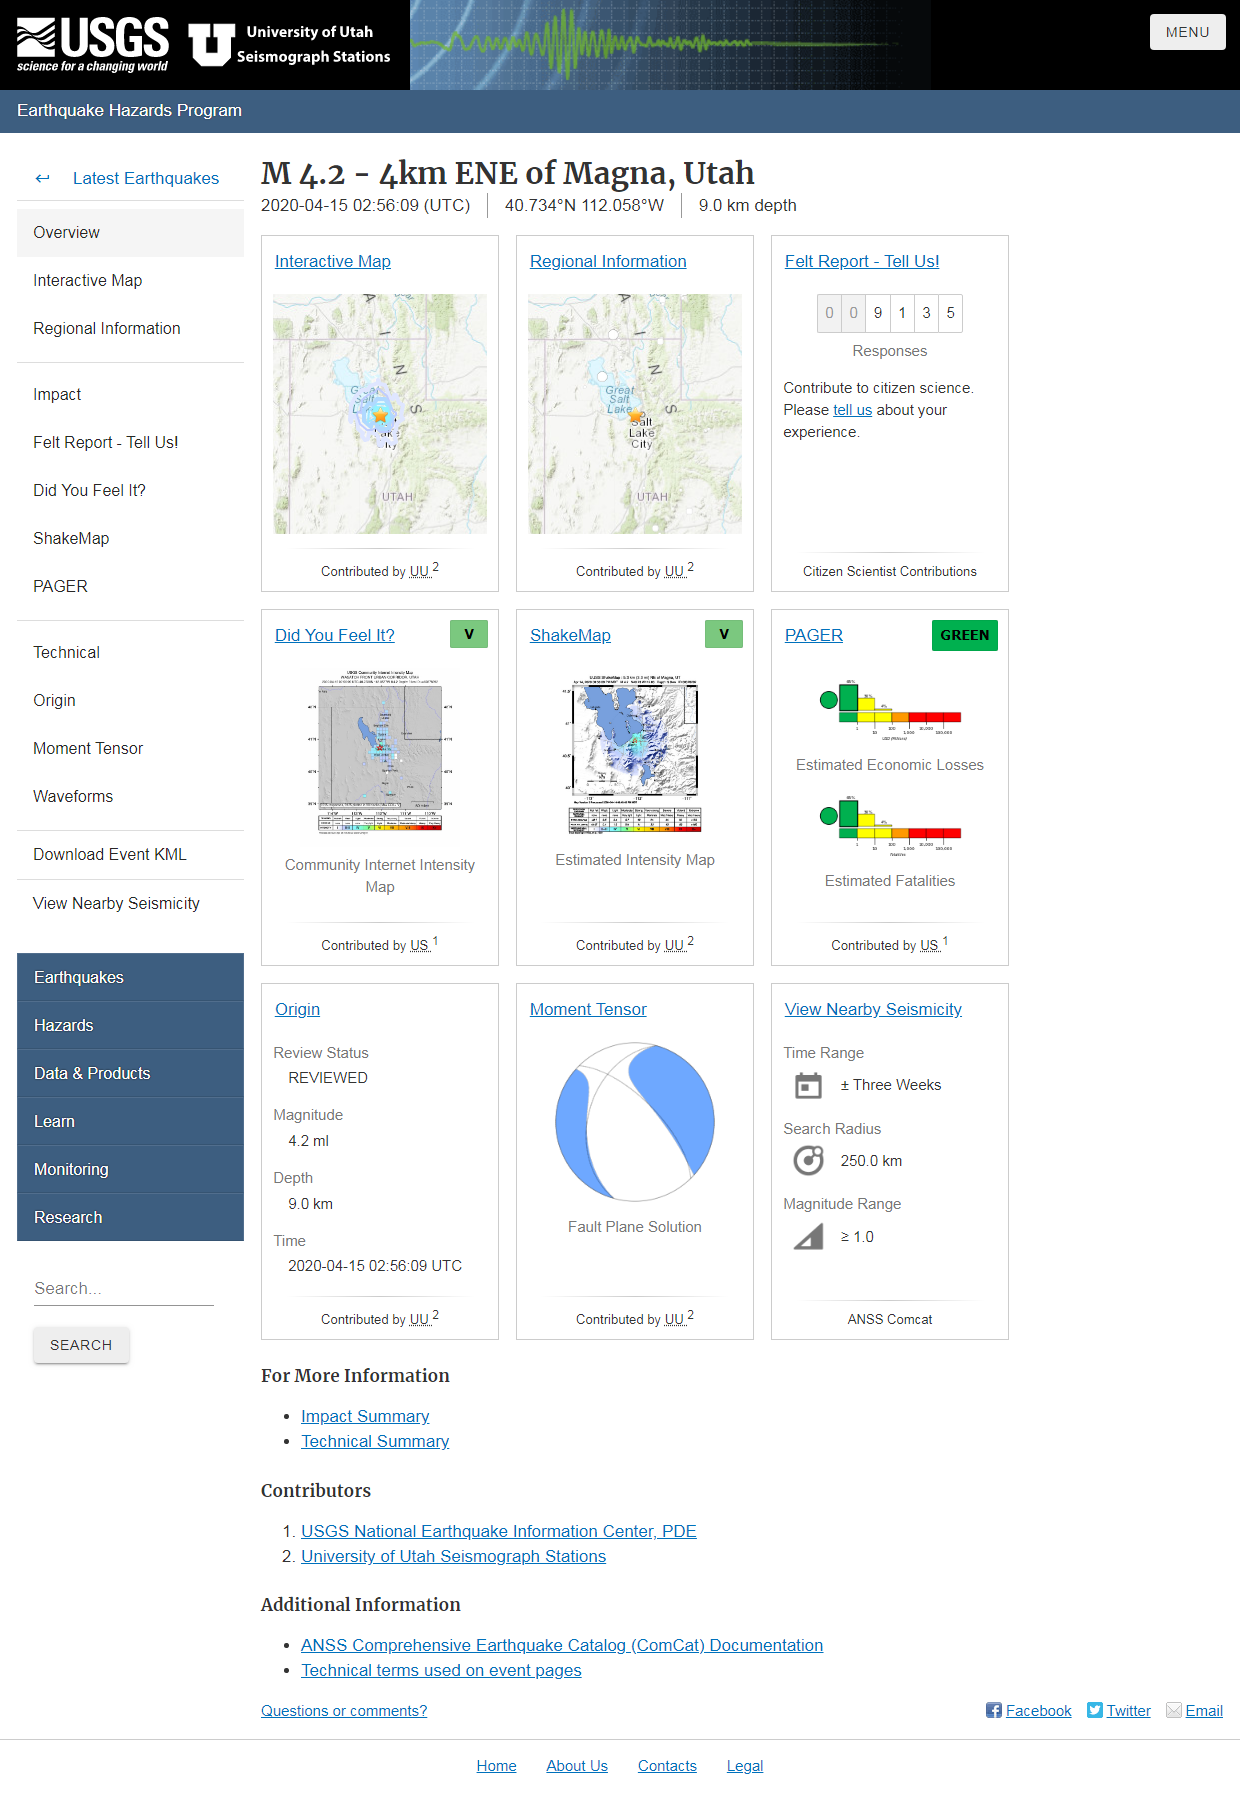Viewport: 1240px width, 1807px height.
Task: Open the Impact Summary link
Action: [x=365, y=1416]
